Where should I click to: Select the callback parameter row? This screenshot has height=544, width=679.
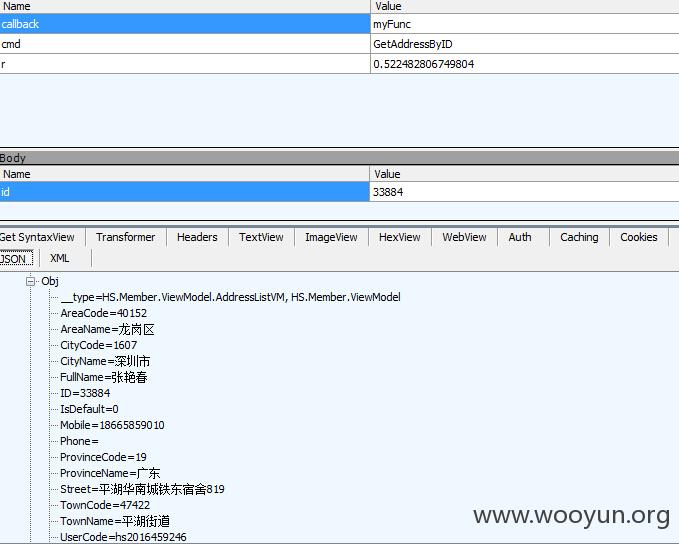[340, 24]
